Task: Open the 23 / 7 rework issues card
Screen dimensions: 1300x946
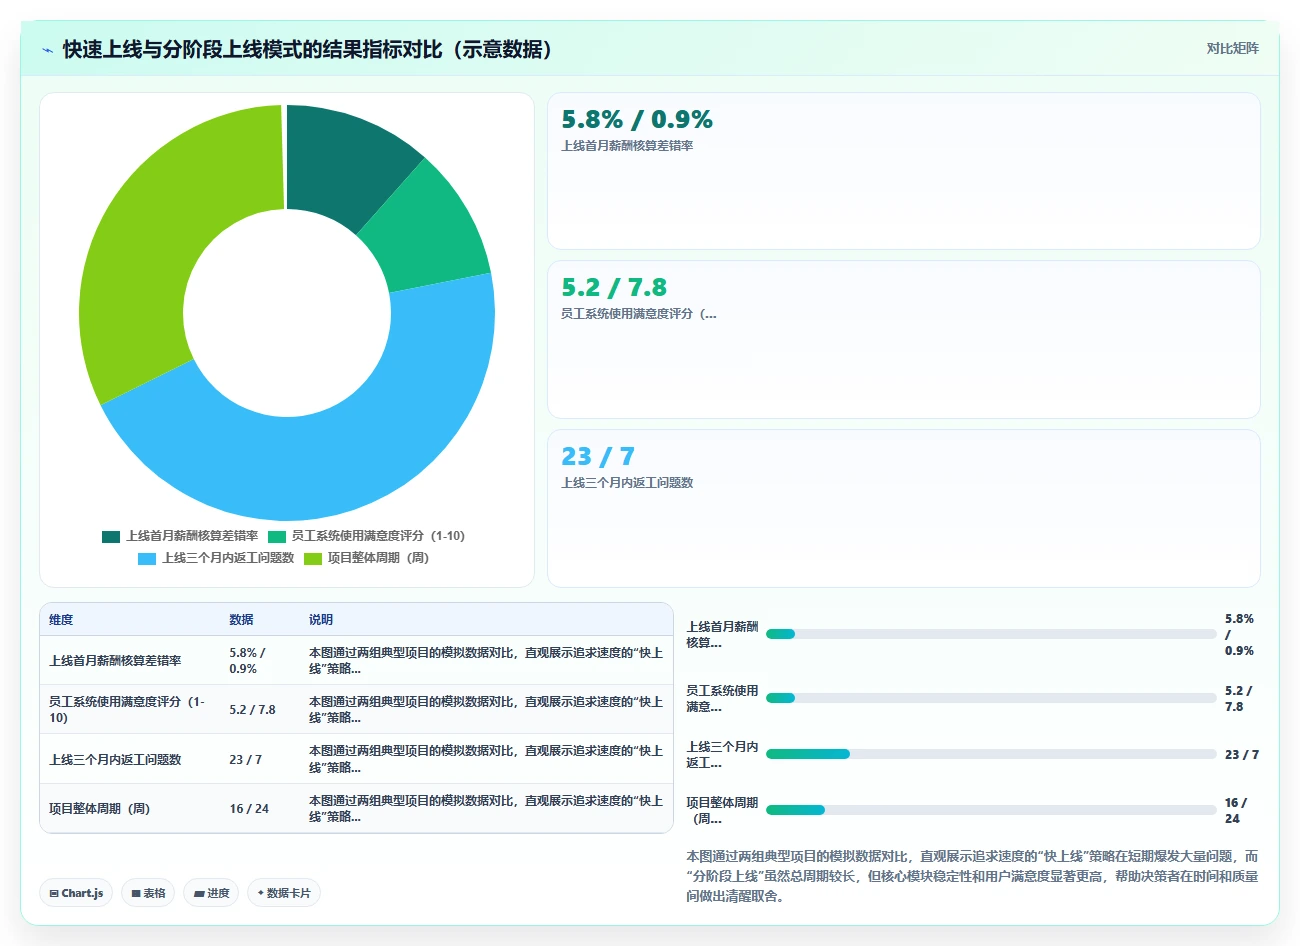Action: coord(904,508)
